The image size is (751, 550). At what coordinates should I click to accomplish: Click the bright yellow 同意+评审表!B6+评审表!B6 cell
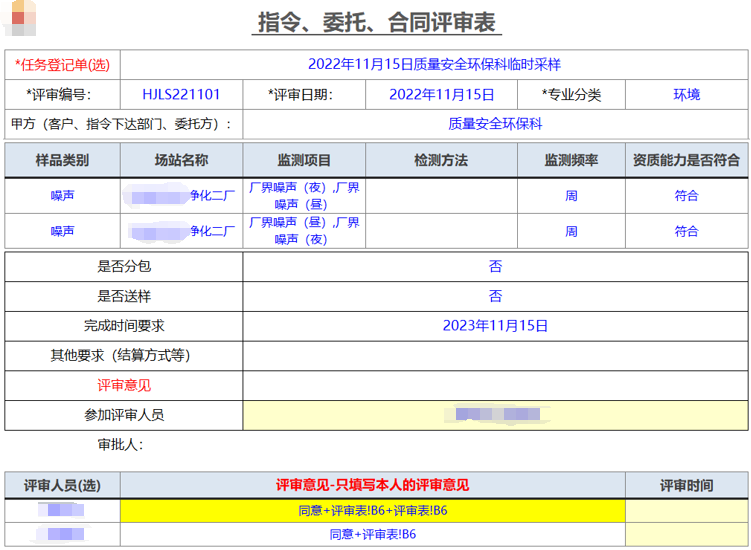pos(372,511)
